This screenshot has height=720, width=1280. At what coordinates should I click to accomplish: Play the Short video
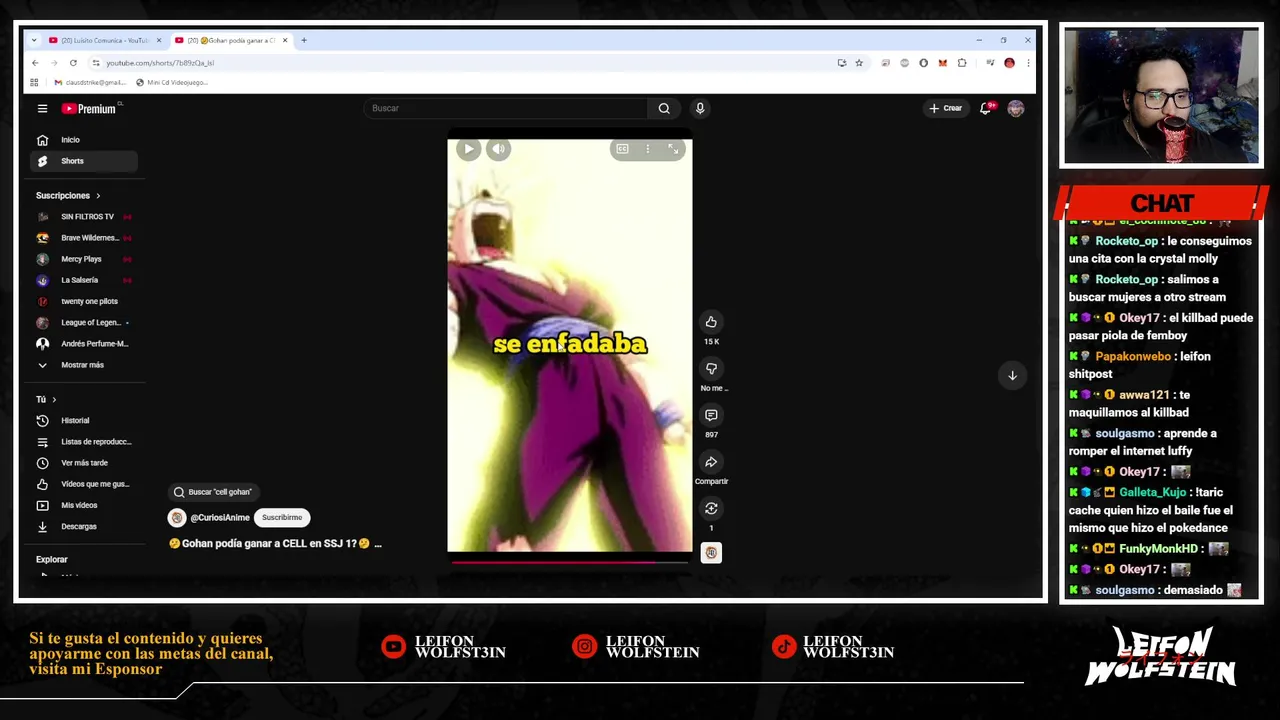468,149
